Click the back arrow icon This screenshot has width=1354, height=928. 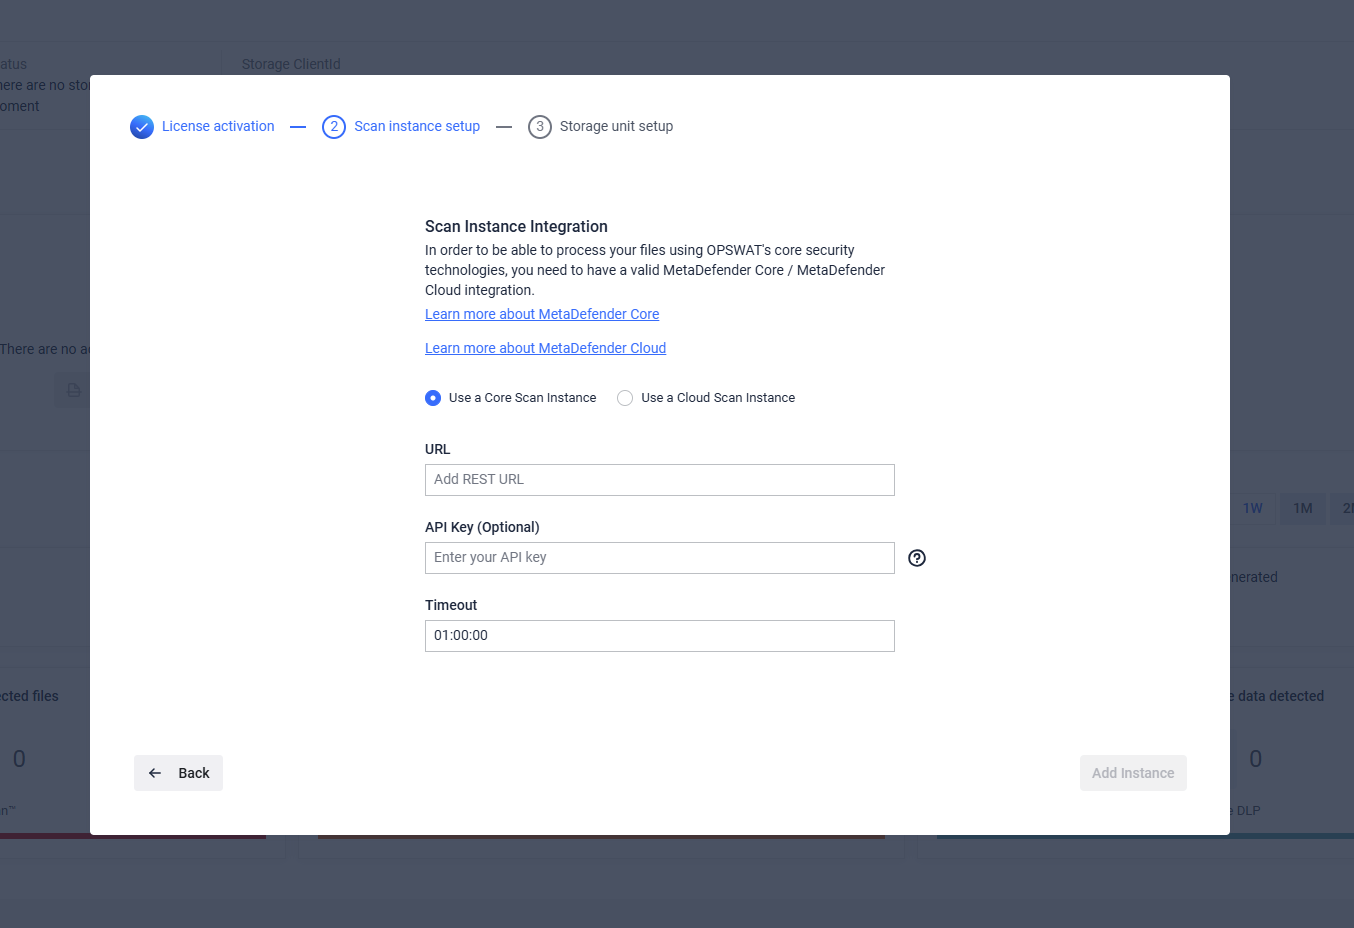pos(155,773)
